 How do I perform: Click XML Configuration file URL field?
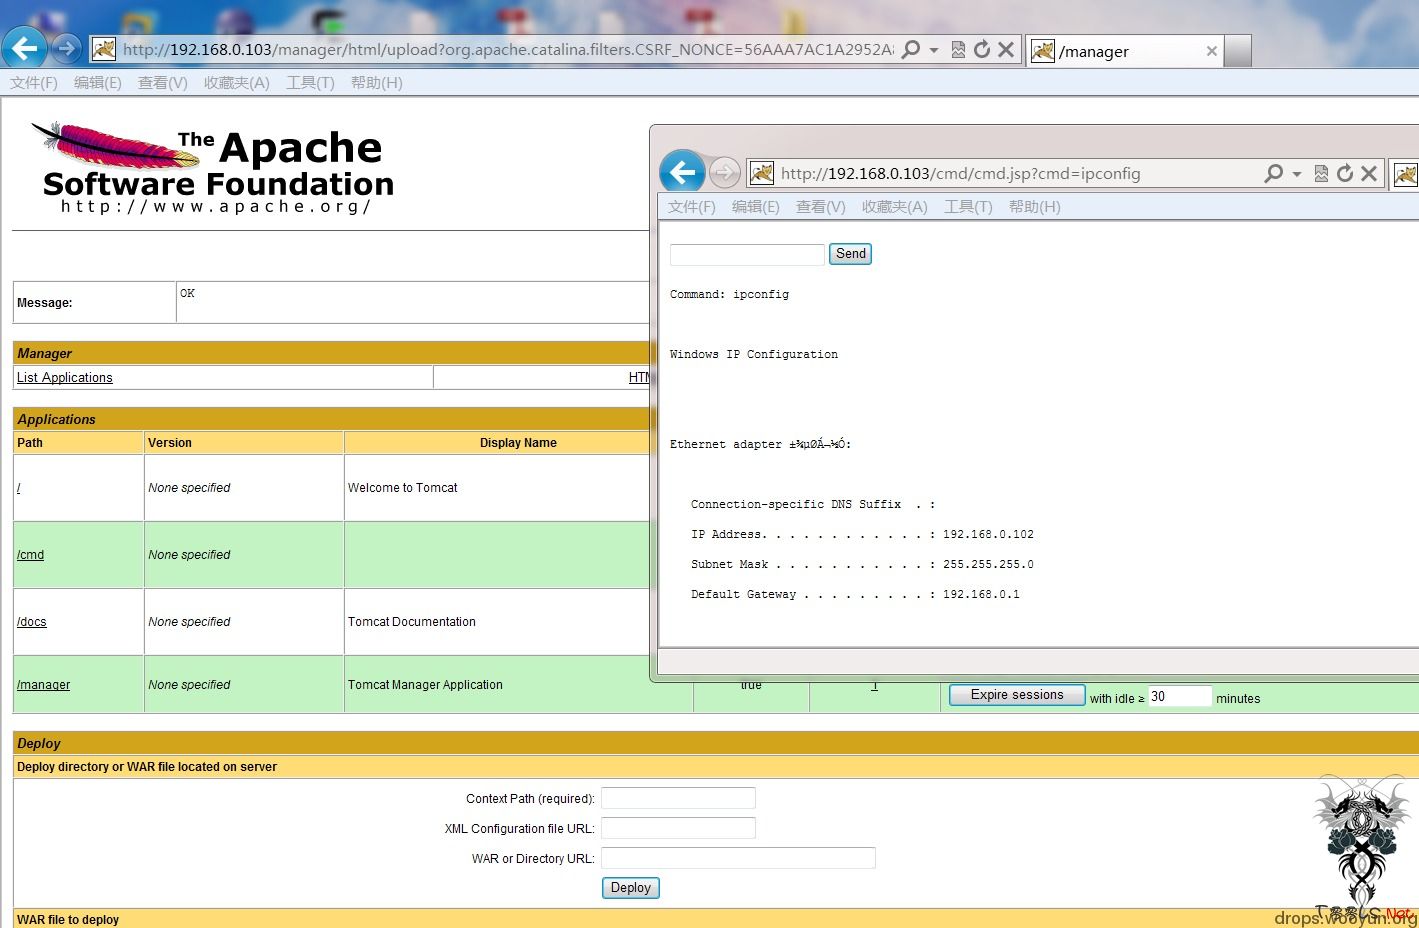[678, 828]
